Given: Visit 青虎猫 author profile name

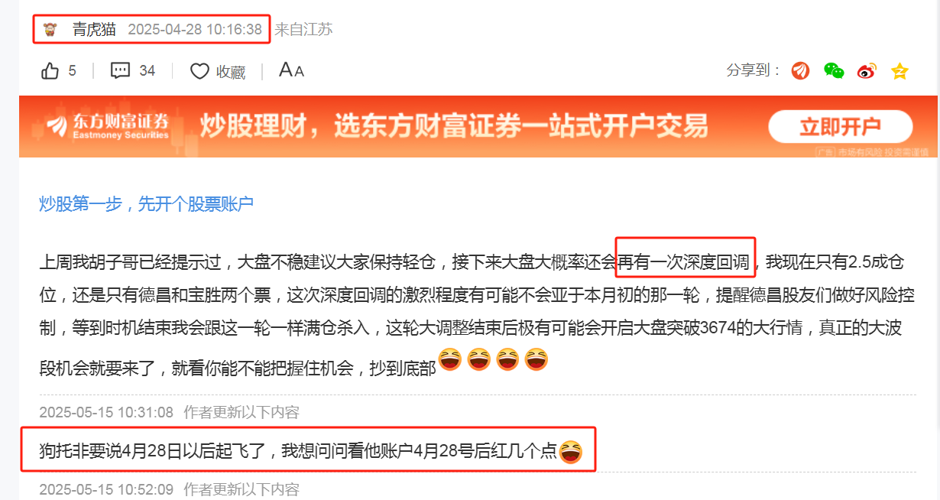Looking at the screenshot, I should [94, 29].
